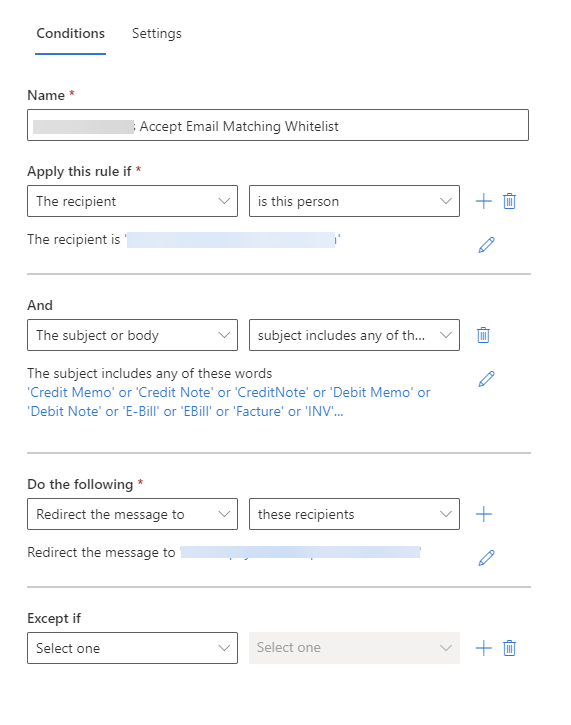Image resolution: width=571 pixels, height=725 pixels.
Task: Click the 'Apply this rule if' label
Action: coord(79,172)
